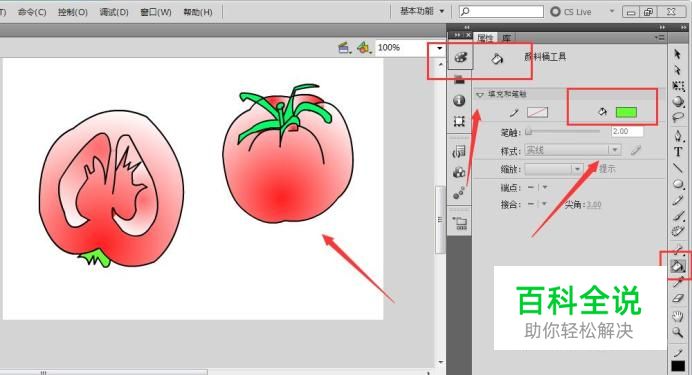Select the Selection arrow tool
This screenshot has height=375, width=692.
point(677,54)
